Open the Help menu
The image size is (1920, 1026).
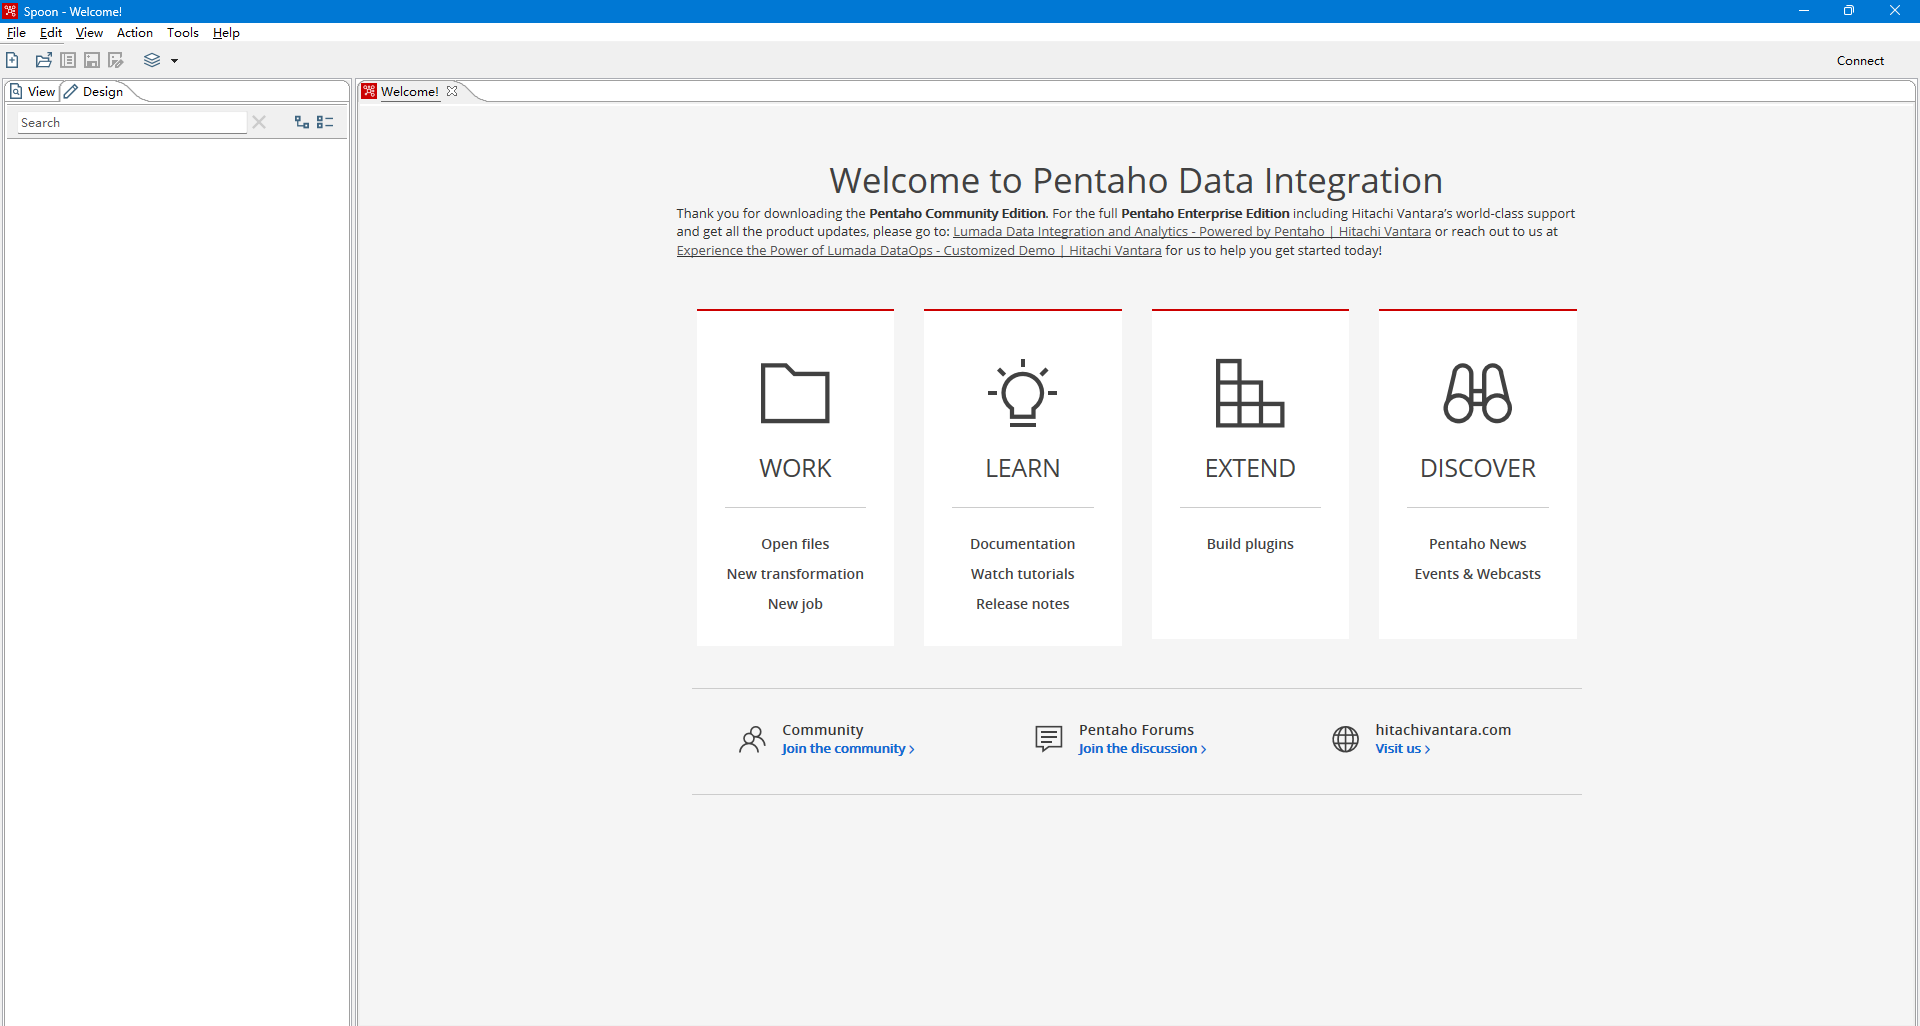(x=226, y=32)
